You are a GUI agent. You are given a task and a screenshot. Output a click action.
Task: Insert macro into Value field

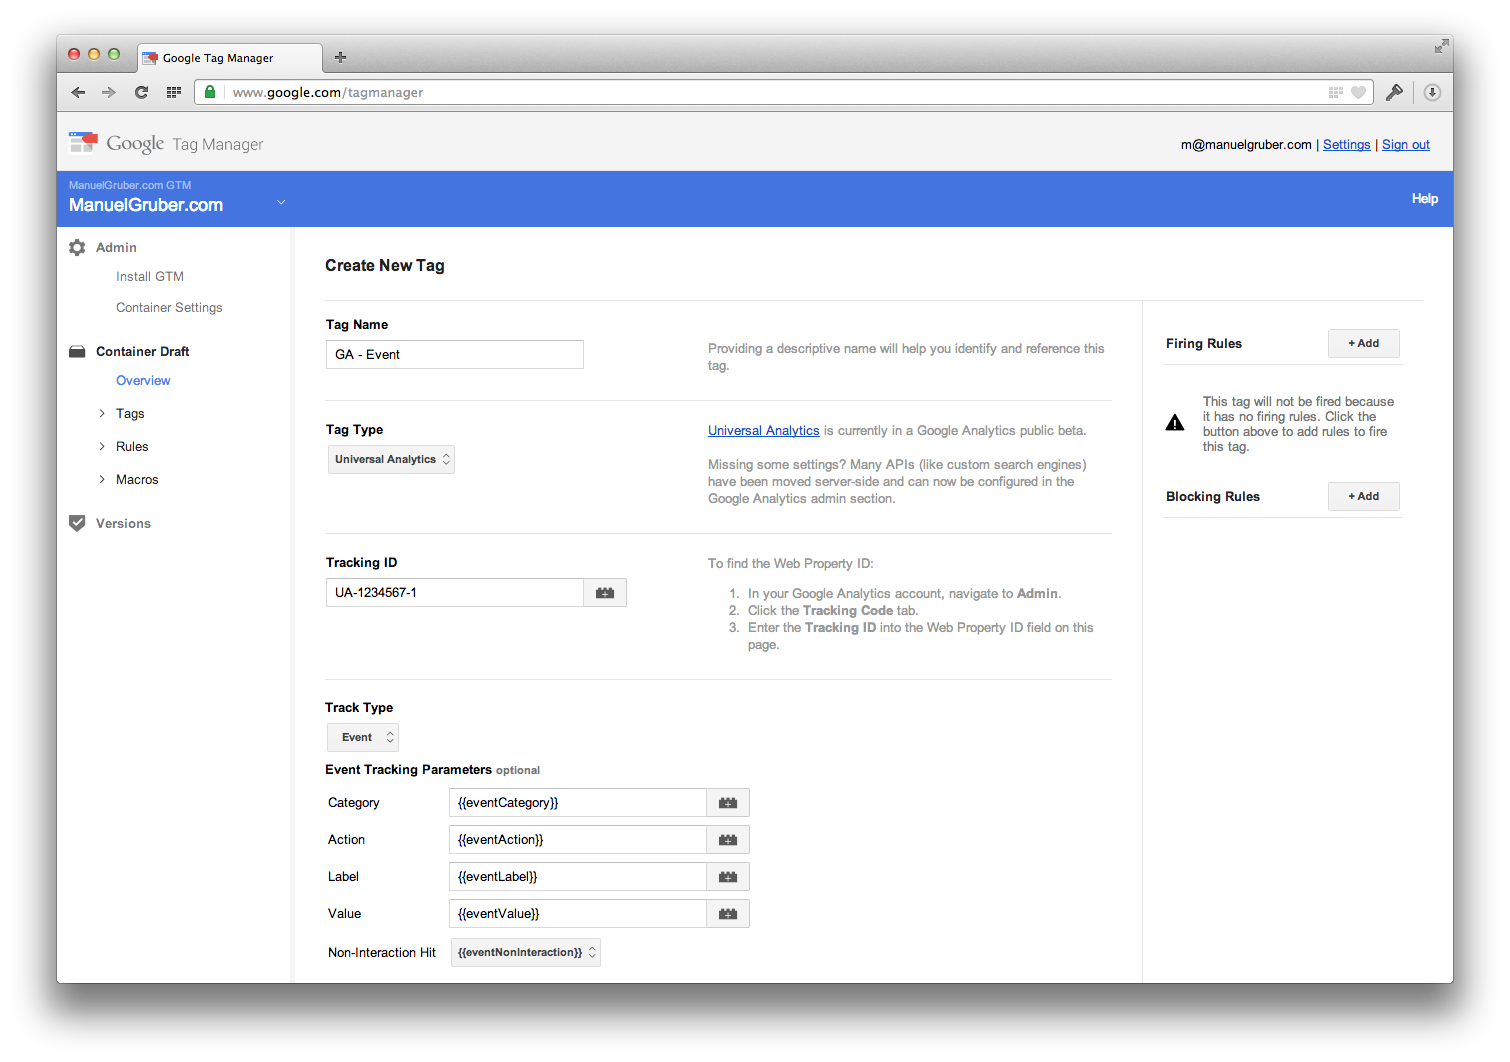(x=728, y=914)
